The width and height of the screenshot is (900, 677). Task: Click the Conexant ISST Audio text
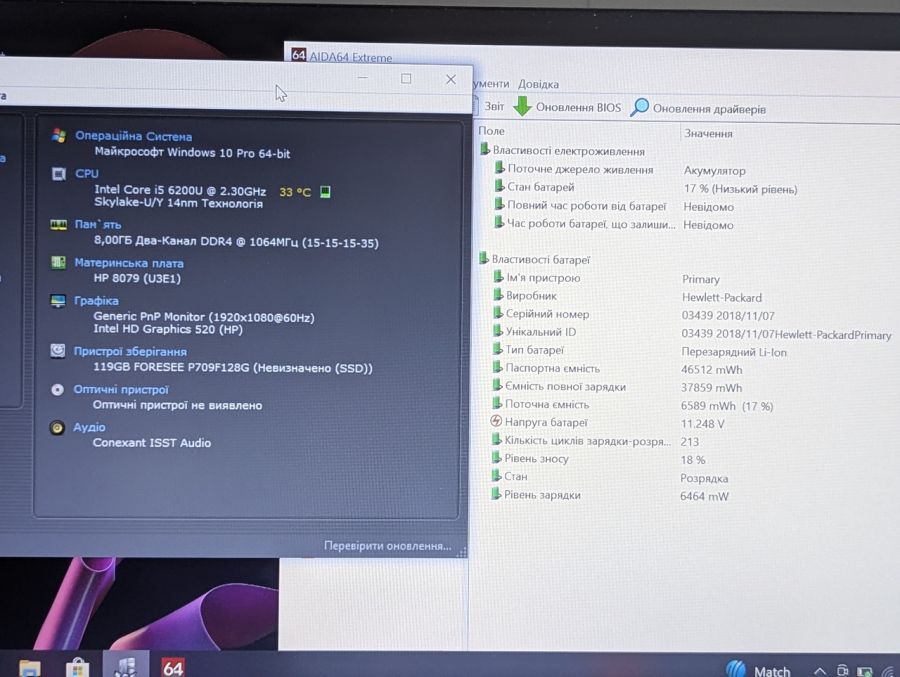coord(152,443)
